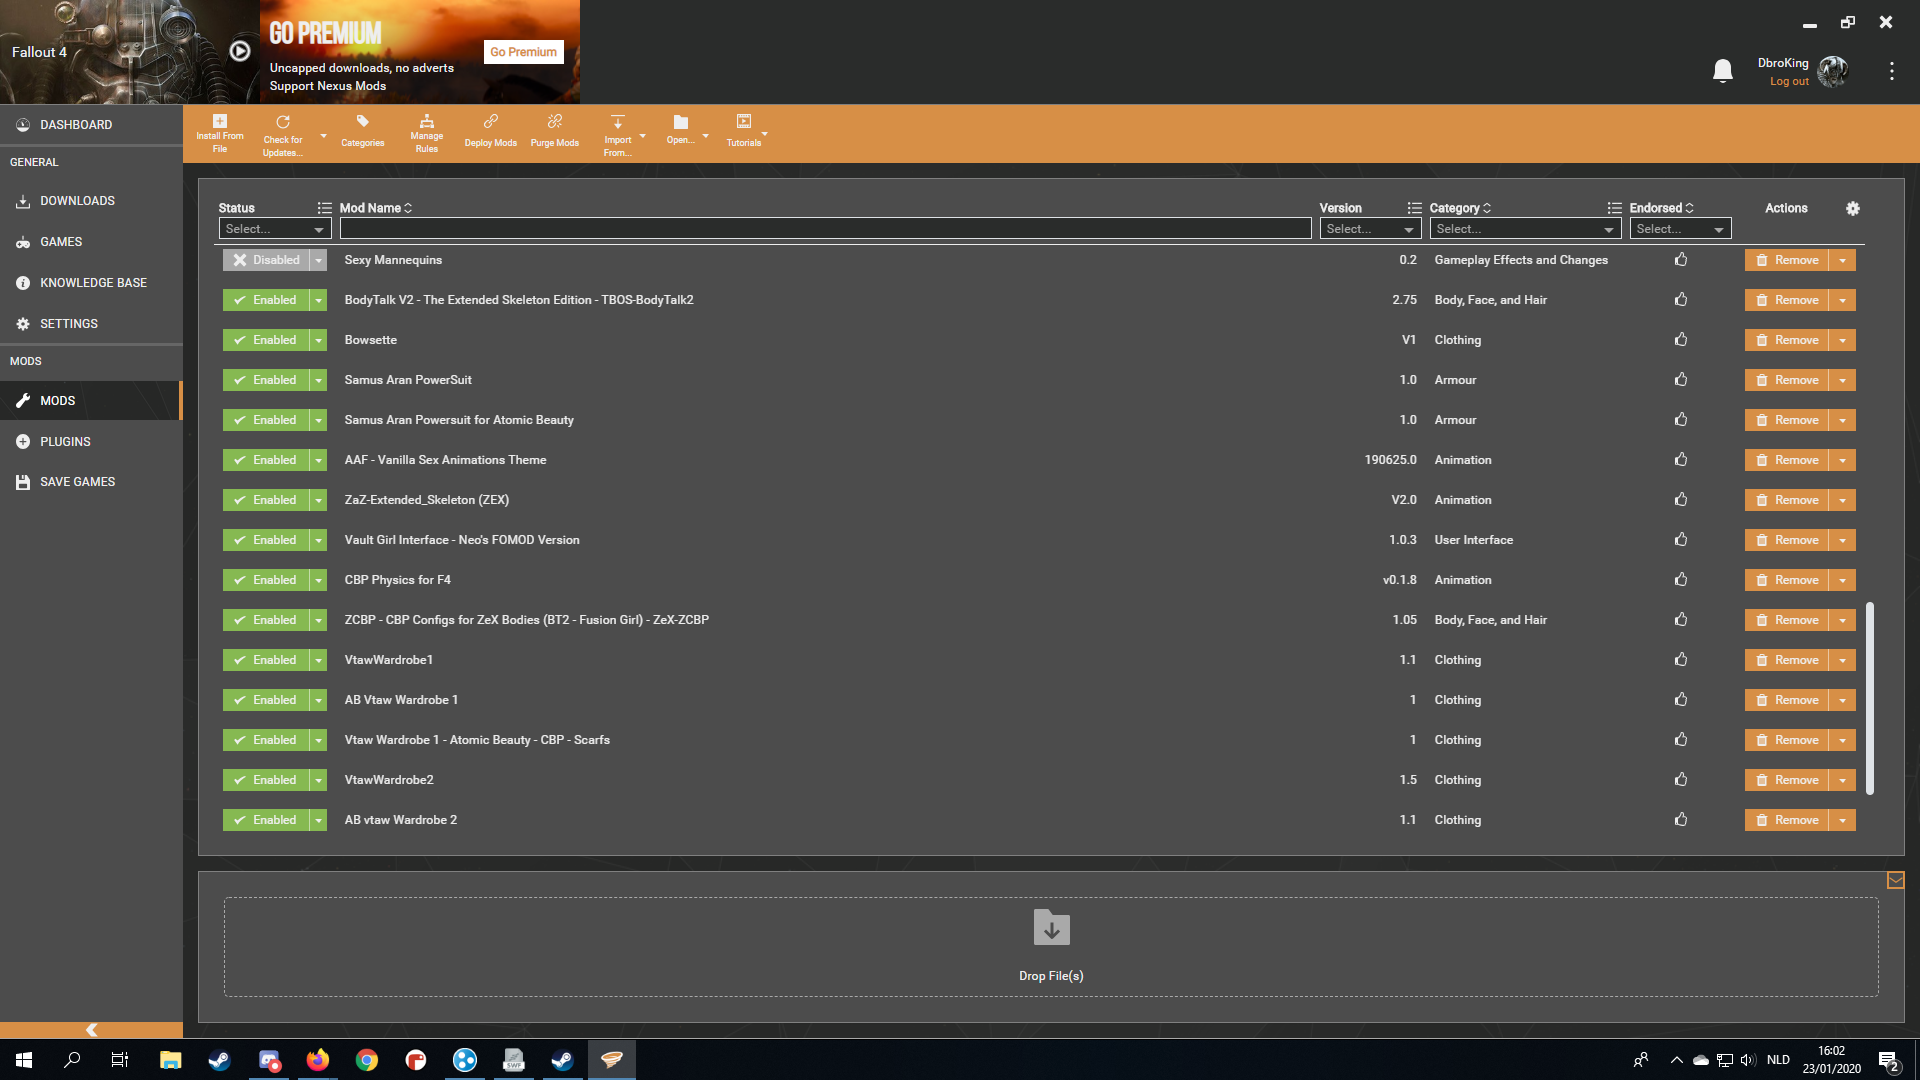This screenshot has height=1080, width=1920.
Task: Open Knowledge Base page
Action: [91, 283]
